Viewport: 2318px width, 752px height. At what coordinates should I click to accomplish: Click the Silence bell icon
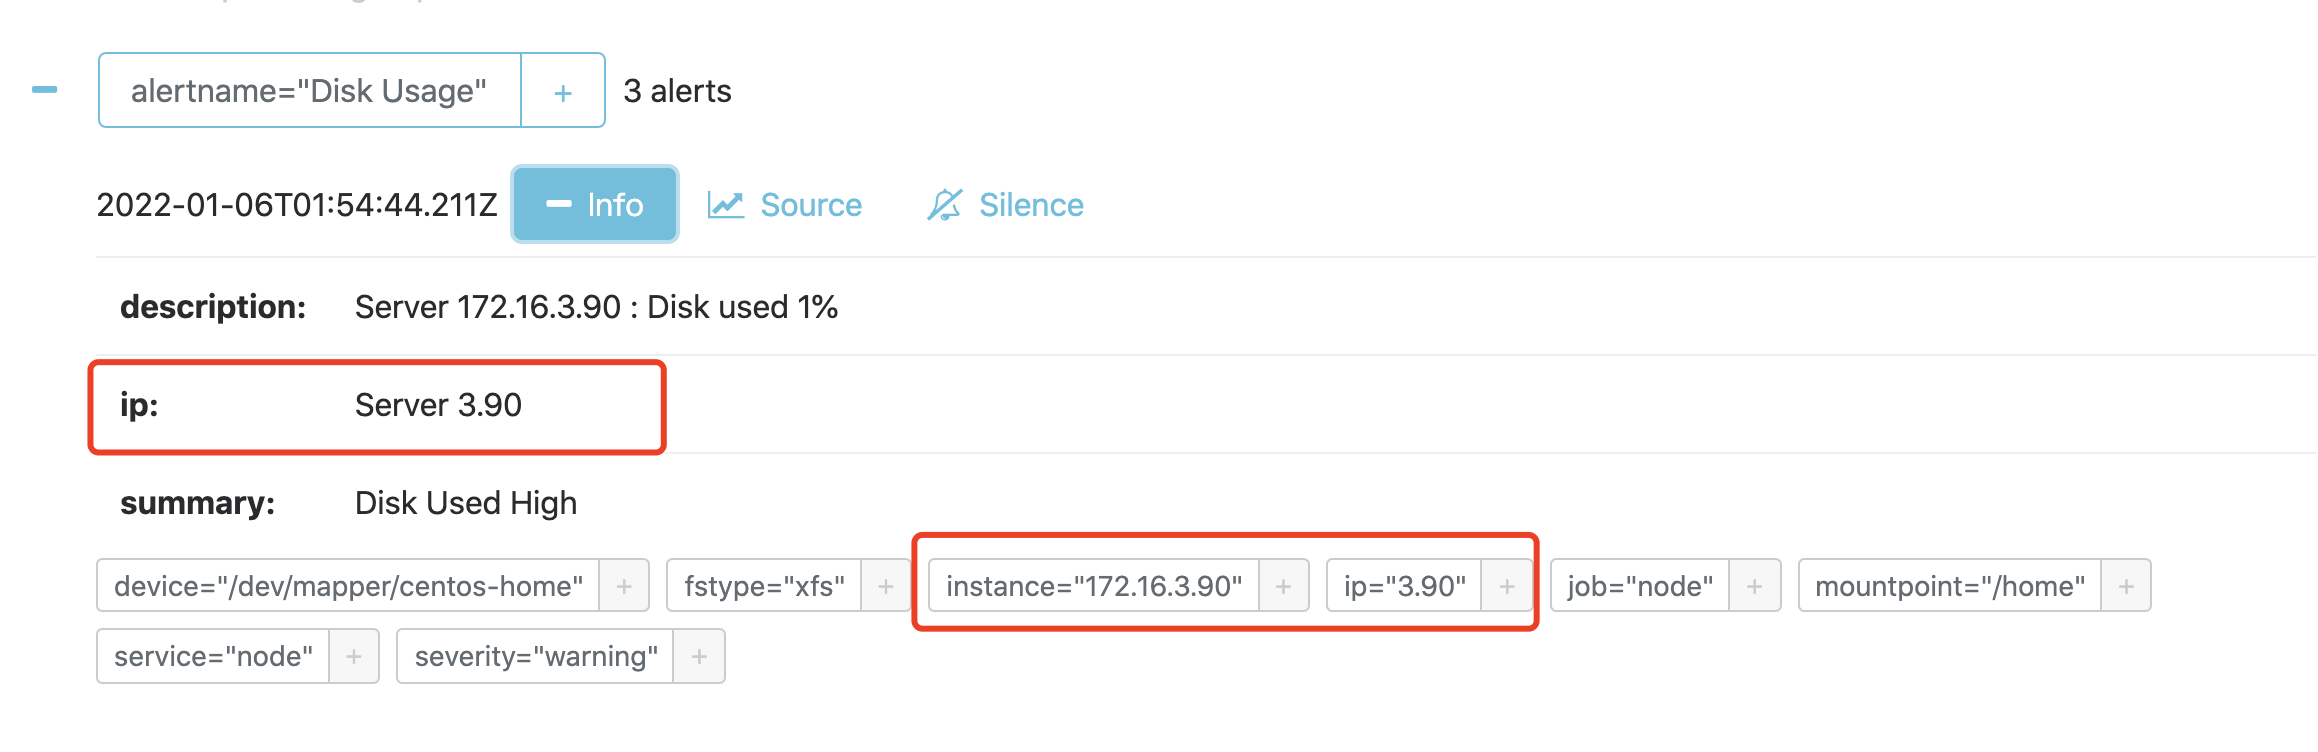click(944, 205)
